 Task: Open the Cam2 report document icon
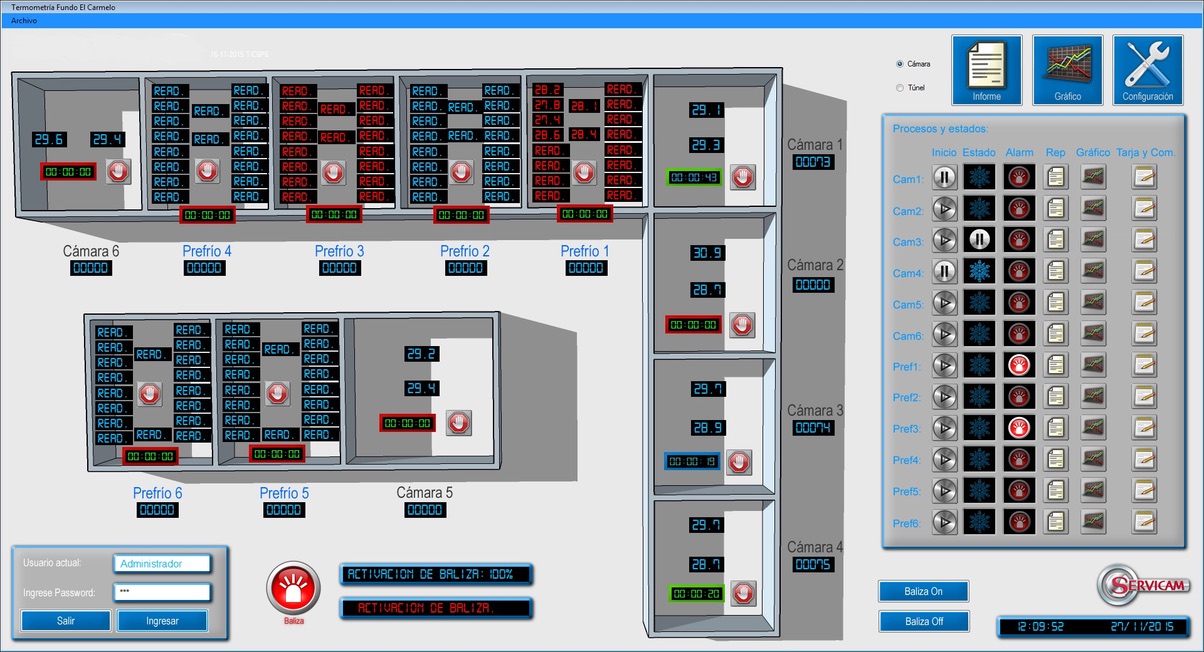tap(1056, 209)
